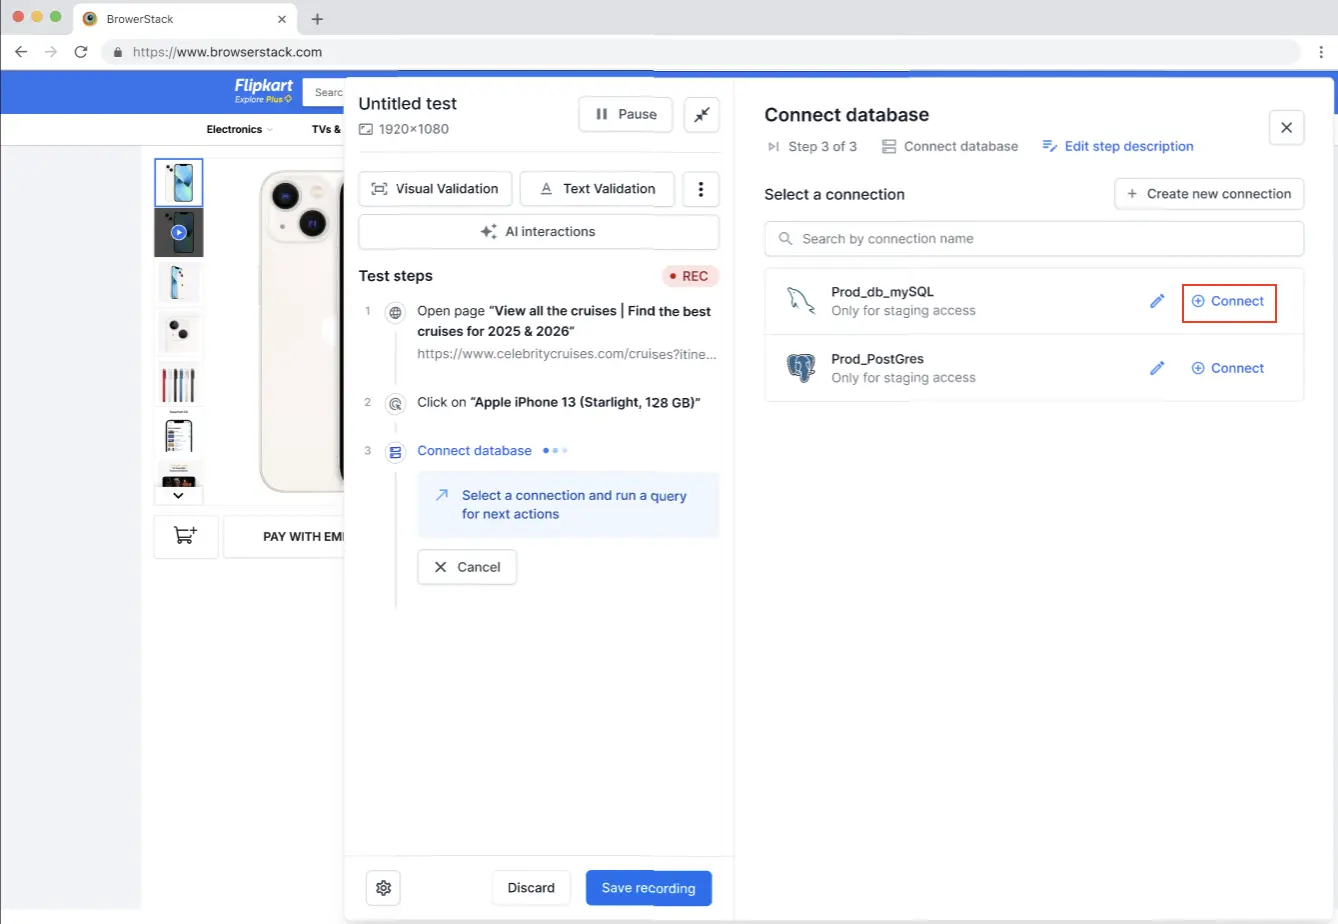Connect to Prod_db_mySQL database

pyautogui.click(x=1228, y=301)
